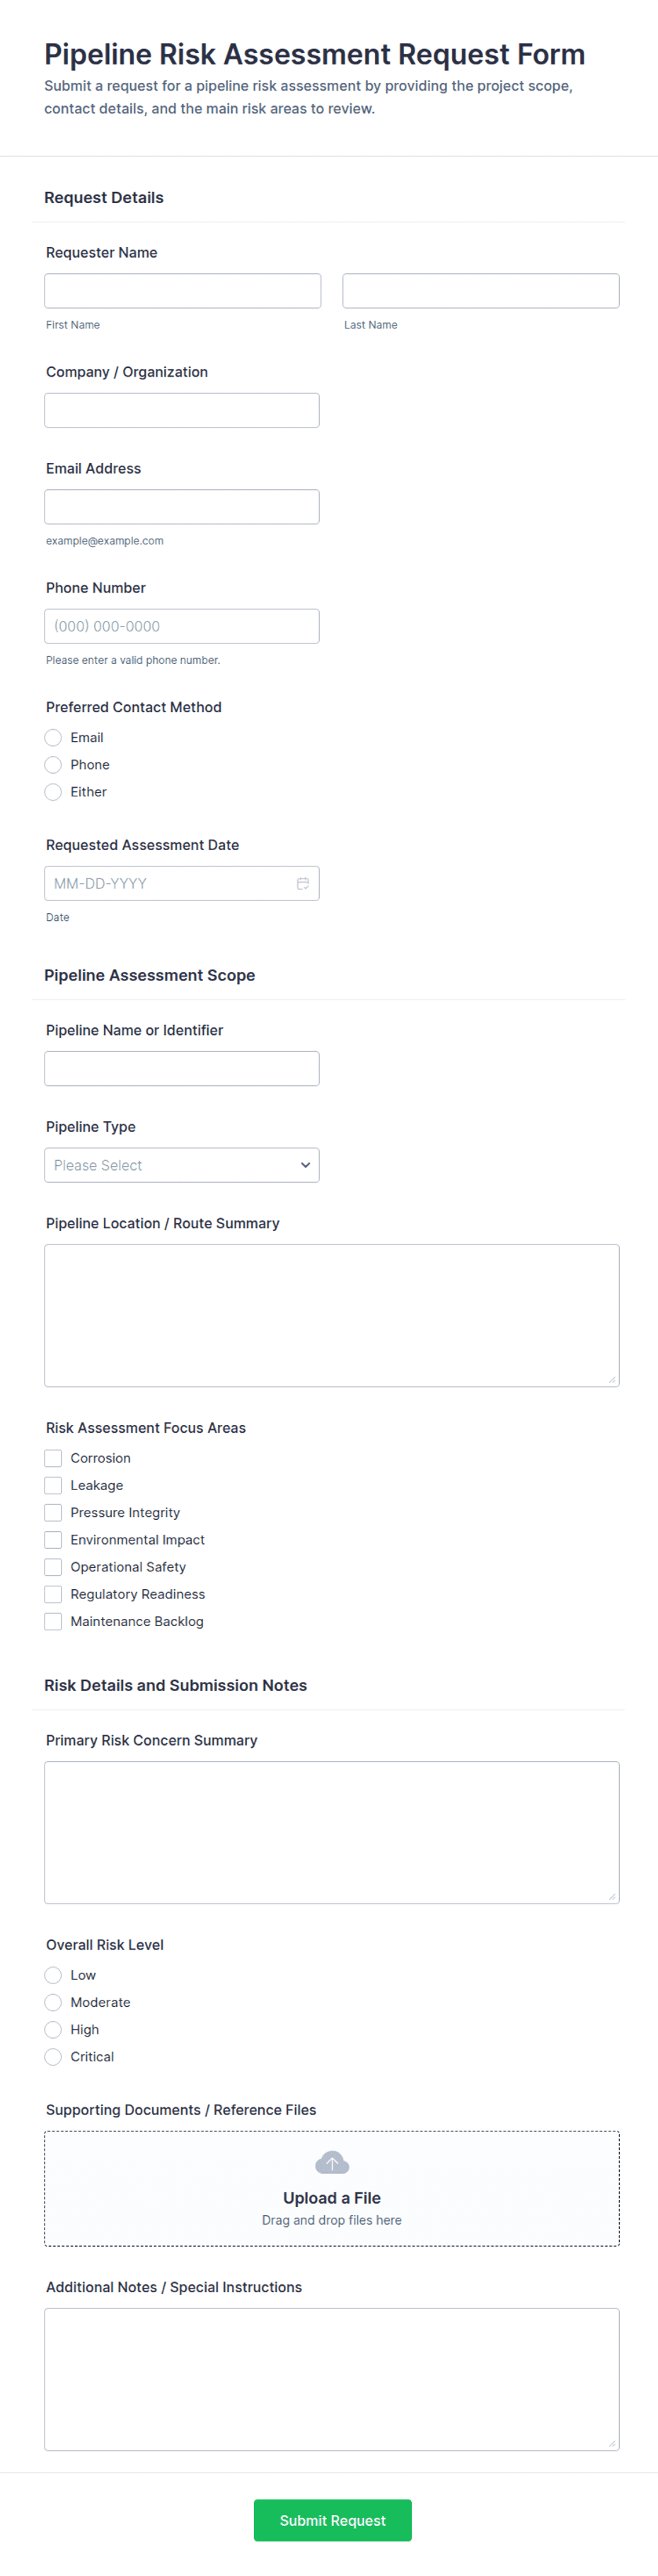Click the Phone Number input field
Viewport: 658px width, 2576px height.
182,626
